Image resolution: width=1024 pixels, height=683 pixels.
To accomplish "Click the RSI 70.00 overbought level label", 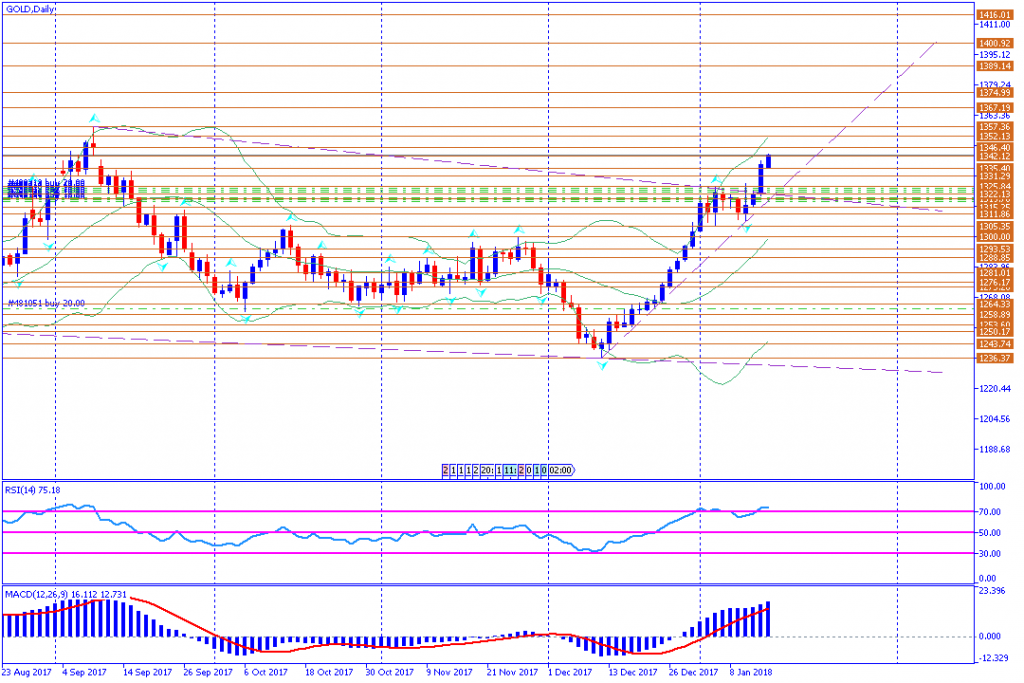I will (989, 512).
